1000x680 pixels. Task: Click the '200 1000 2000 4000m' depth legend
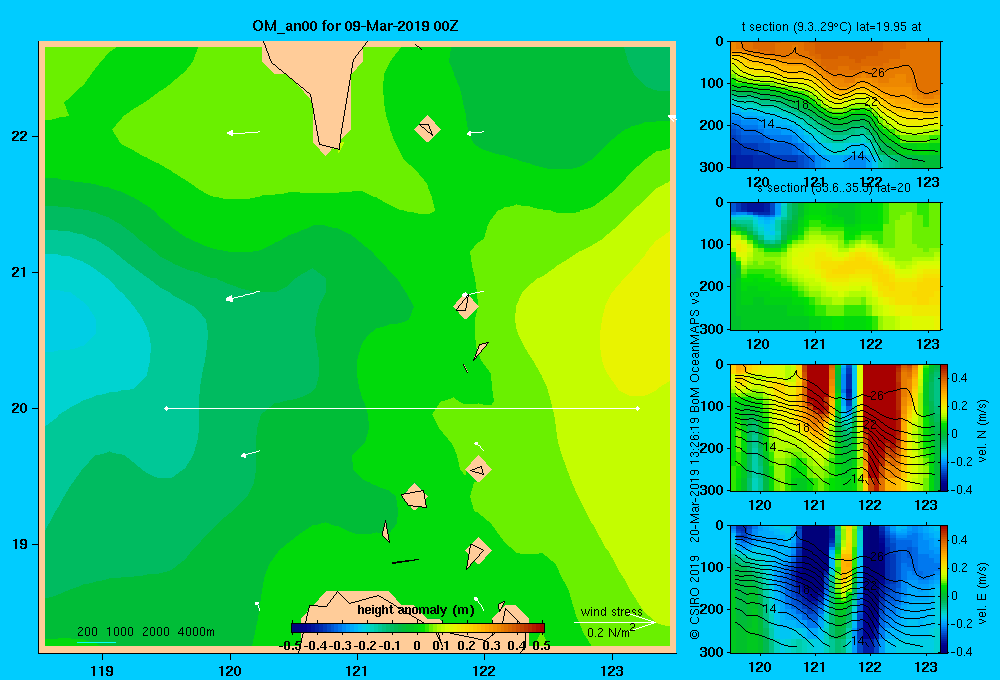click(x=146, y=632)
